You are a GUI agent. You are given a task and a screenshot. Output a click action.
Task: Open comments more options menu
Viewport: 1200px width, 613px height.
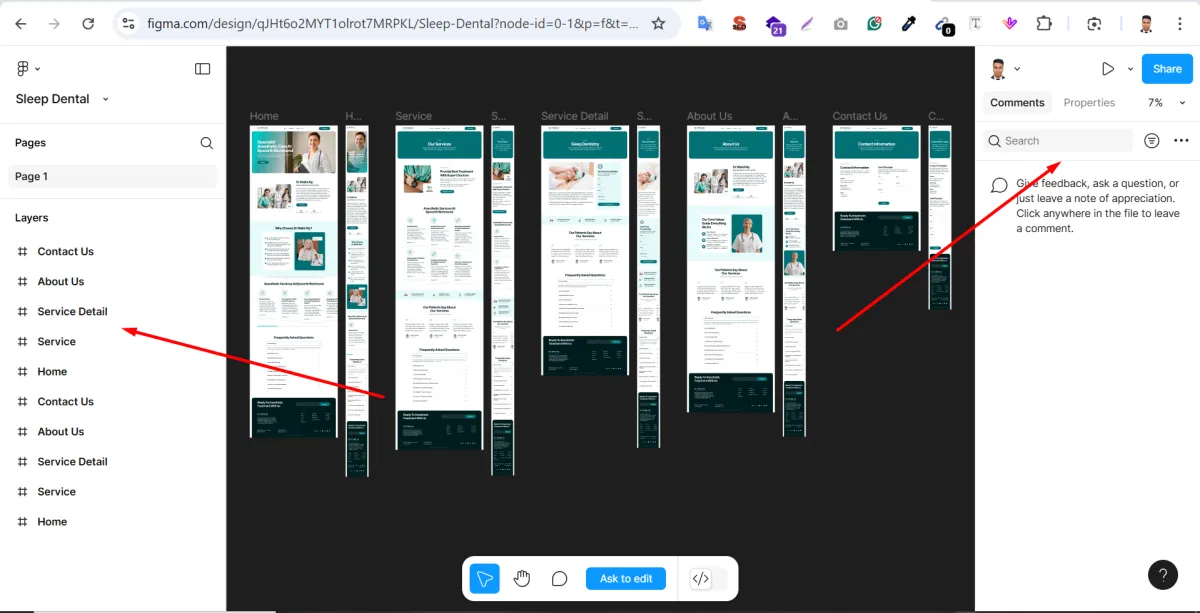click(1181, 141)
